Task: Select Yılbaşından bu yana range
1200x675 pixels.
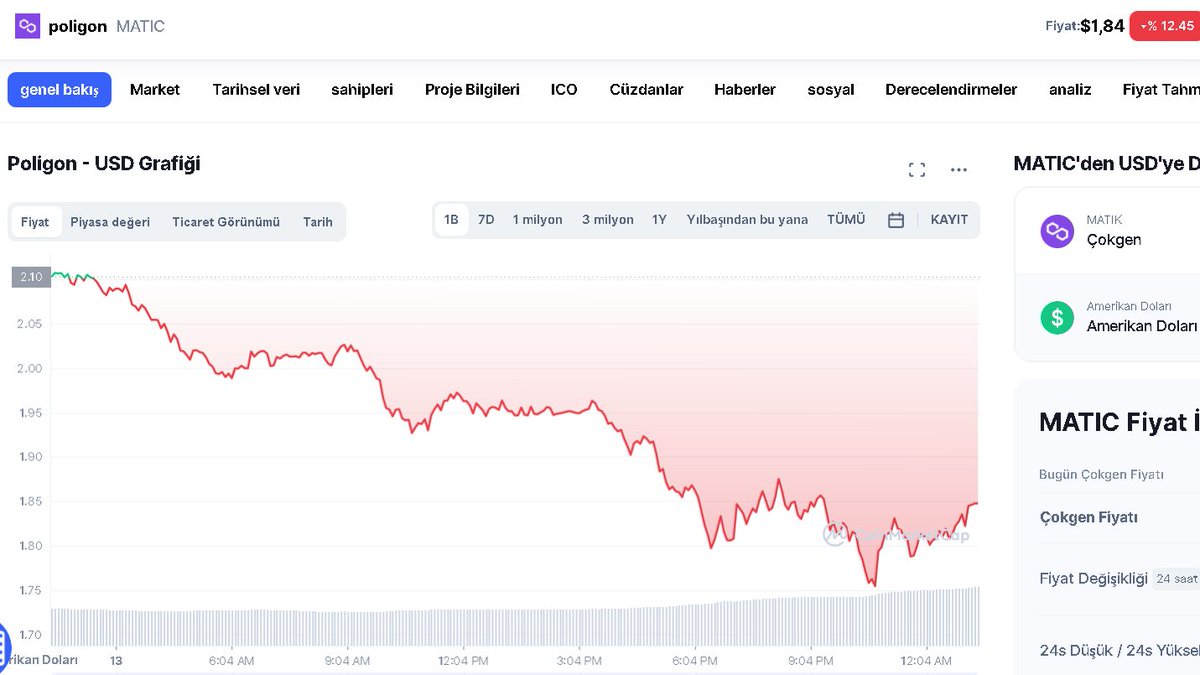Action: tap(747, 220)
